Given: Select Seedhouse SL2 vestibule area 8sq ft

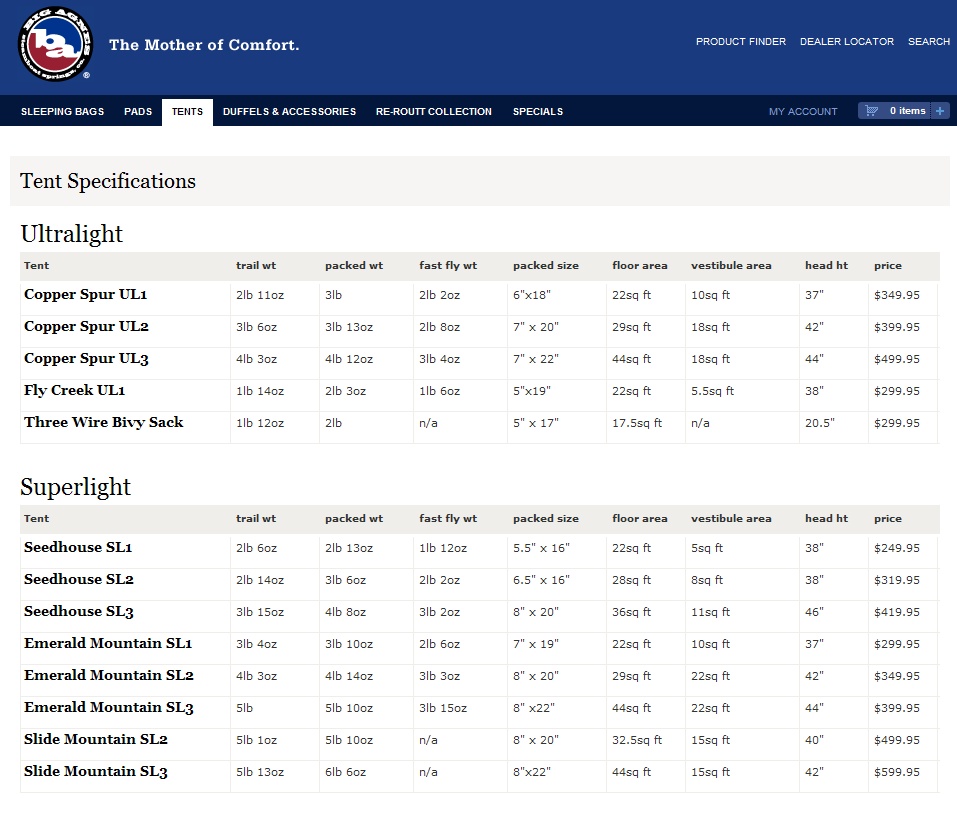Looking at the screenshot, I should click(x=707, y=580).
